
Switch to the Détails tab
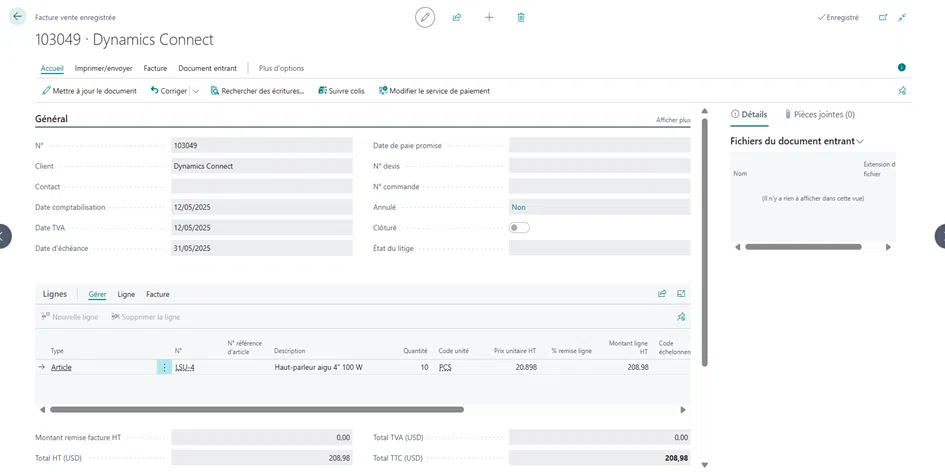[x=749, y=115]
